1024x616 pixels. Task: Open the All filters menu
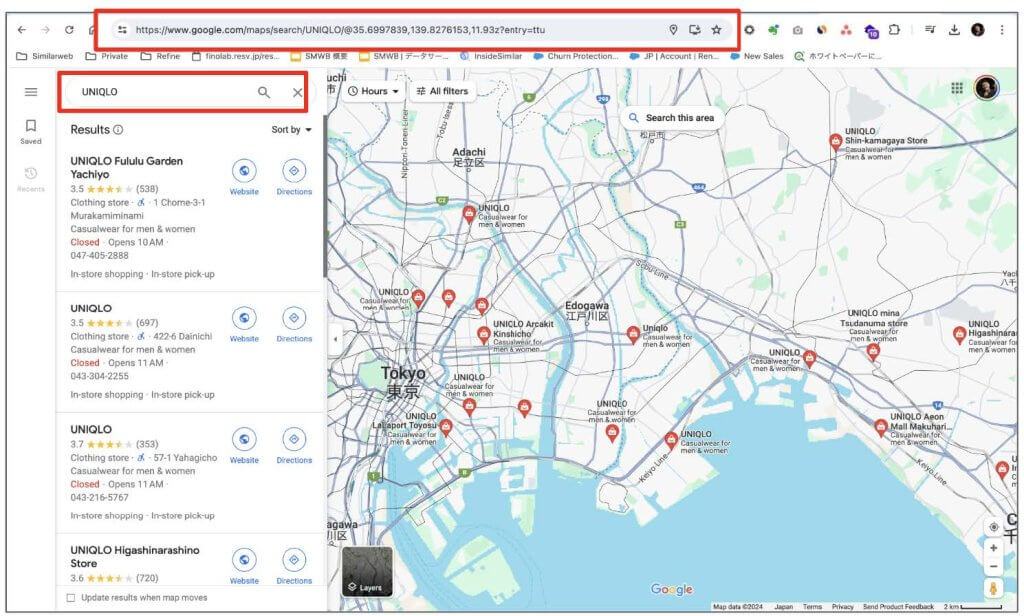pos(441,91)
